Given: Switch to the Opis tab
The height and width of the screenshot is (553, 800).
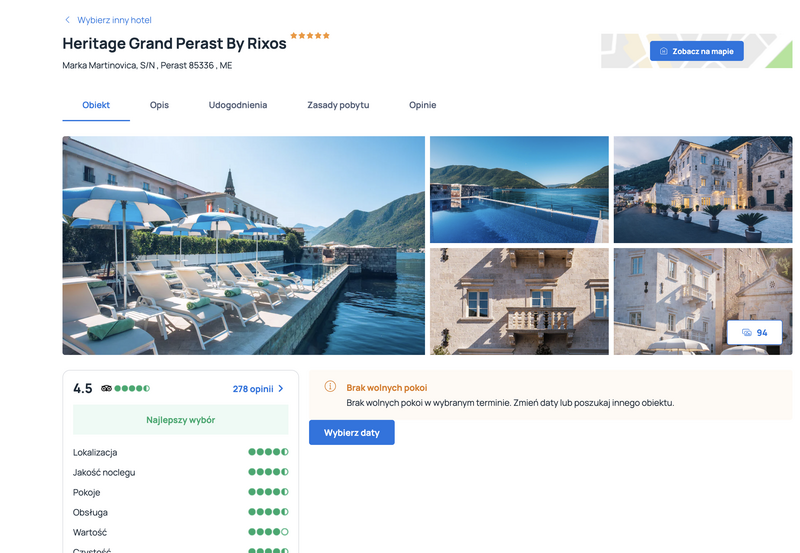Looking at the screenshot, I should click(159, 105).
